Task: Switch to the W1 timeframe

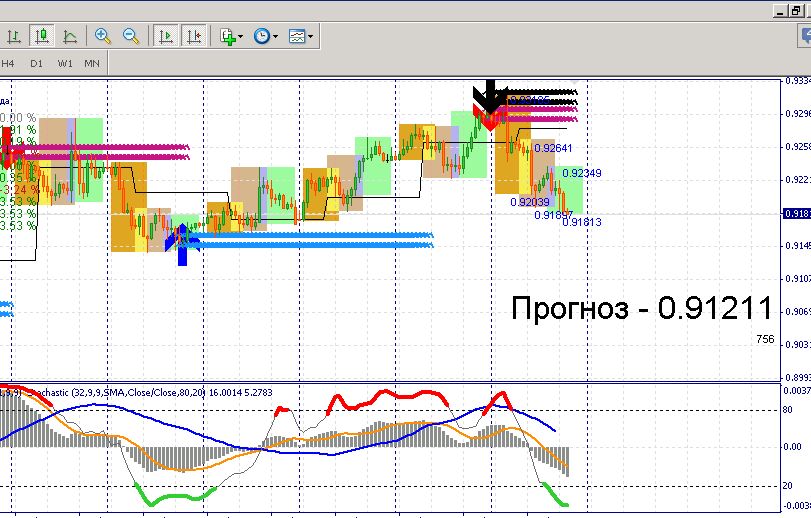Action: 65,64
